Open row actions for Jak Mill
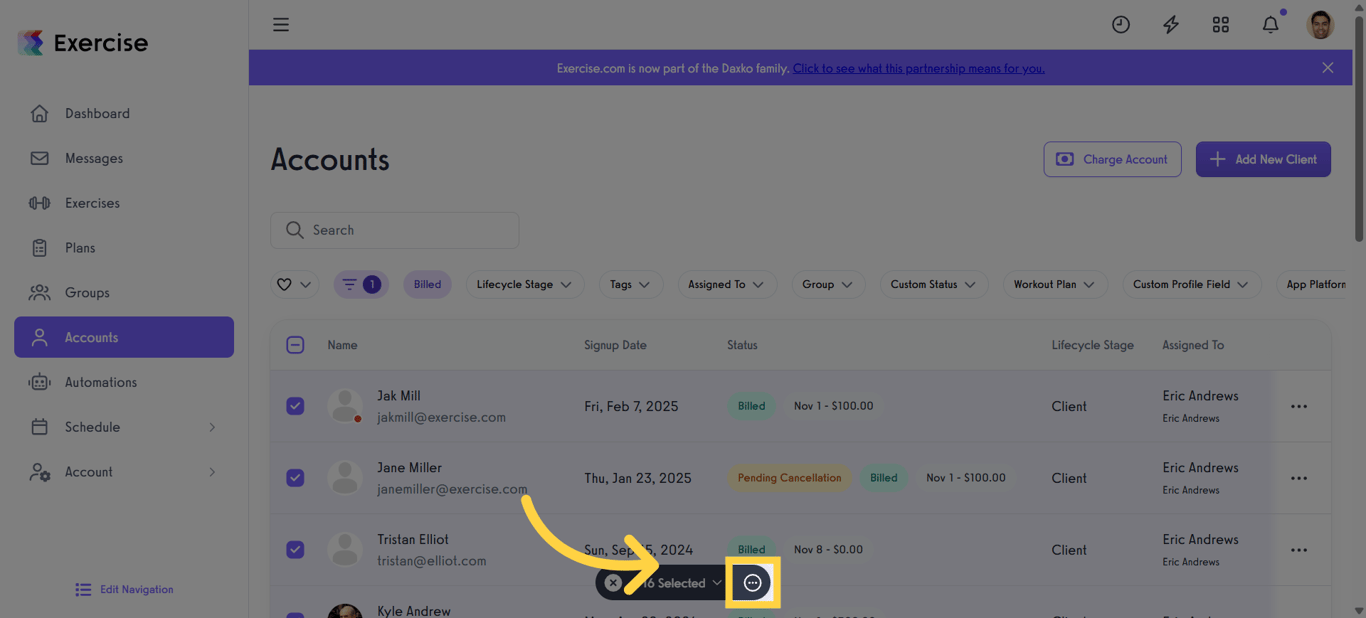 coord(1299,406)
